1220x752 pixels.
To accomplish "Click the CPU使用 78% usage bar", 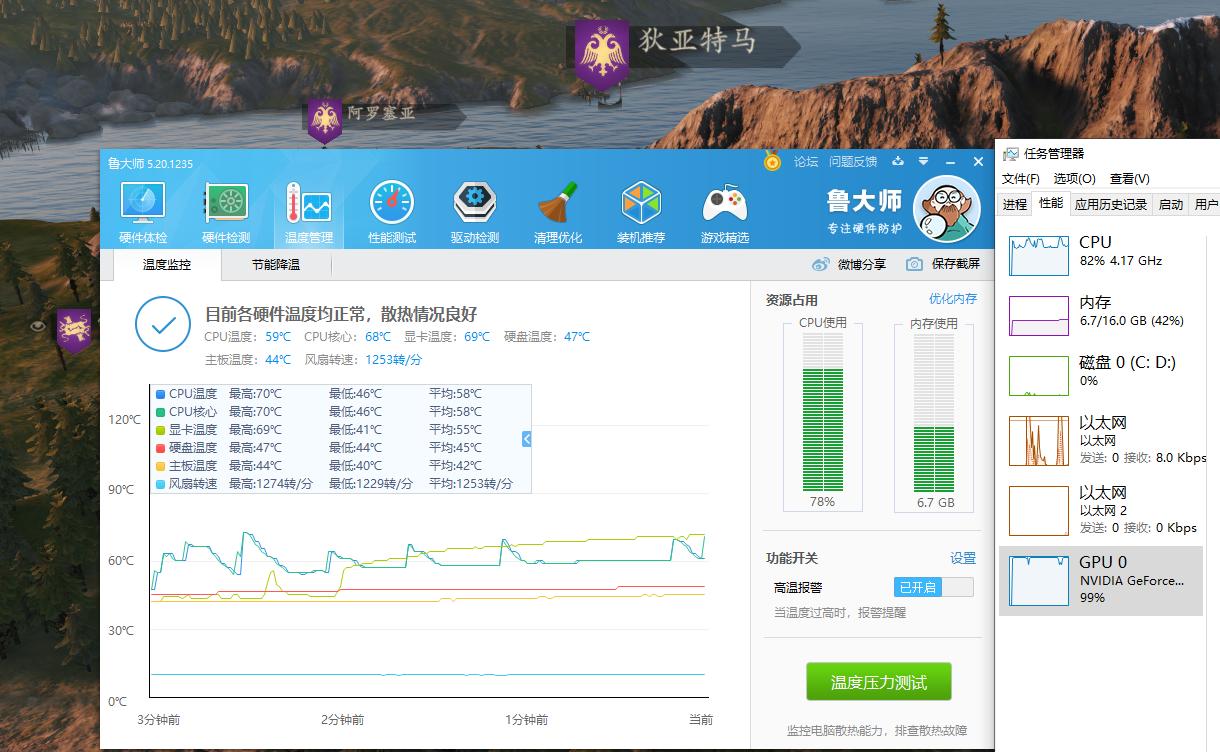I will click(823, 413).
